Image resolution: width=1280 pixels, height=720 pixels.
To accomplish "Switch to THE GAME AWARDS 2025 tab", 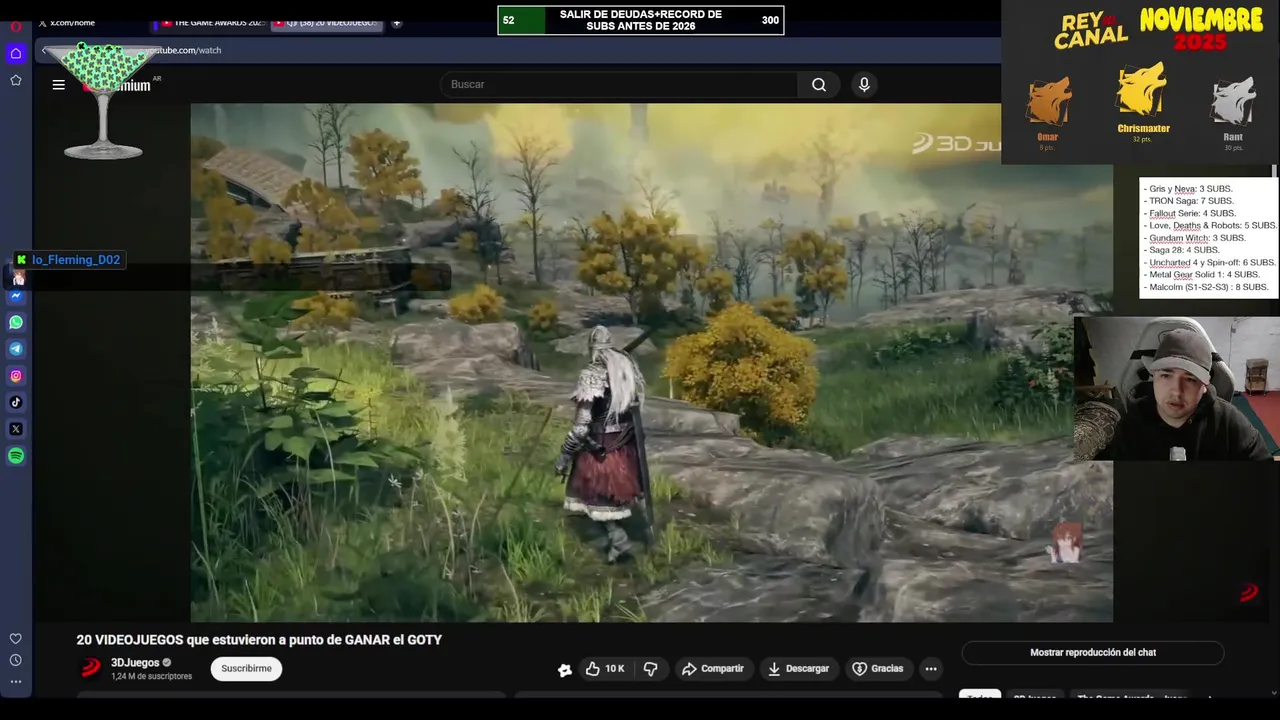I will tap(211, 23).
